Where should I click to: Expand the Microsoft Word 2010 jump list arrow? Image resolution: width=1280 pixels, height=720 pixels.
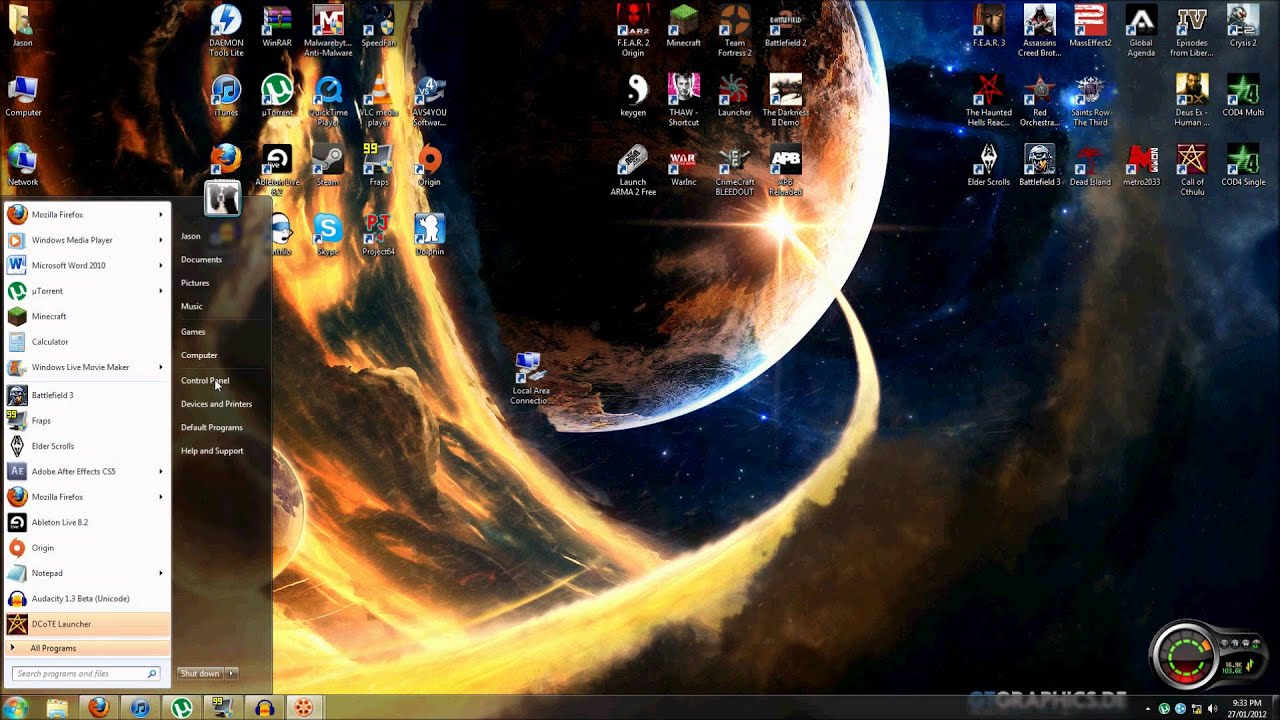click(160, 266)
